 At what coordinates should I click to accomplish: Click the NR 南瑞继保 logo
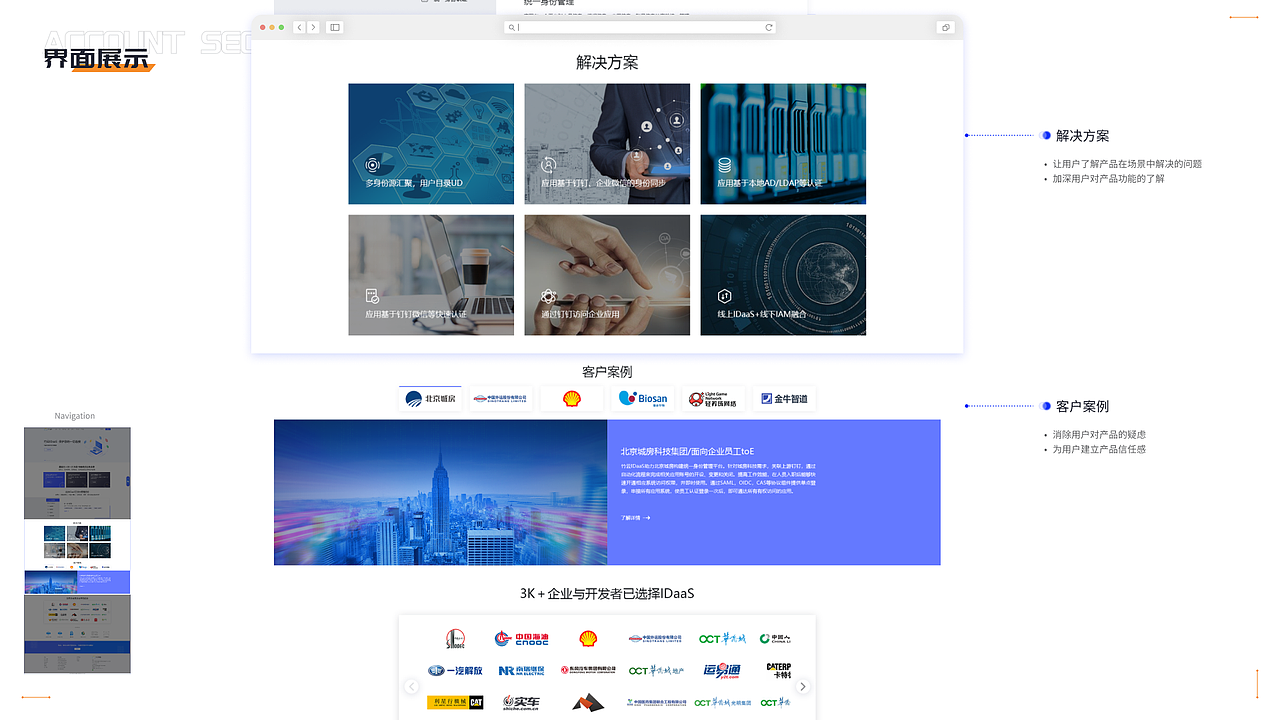[x=521, y=670]
